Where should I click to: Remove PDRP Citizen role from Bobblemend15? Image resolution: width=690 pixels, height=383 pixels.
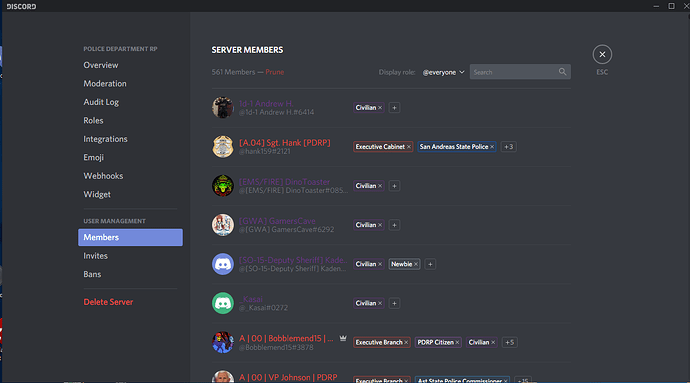click(457, 342)
